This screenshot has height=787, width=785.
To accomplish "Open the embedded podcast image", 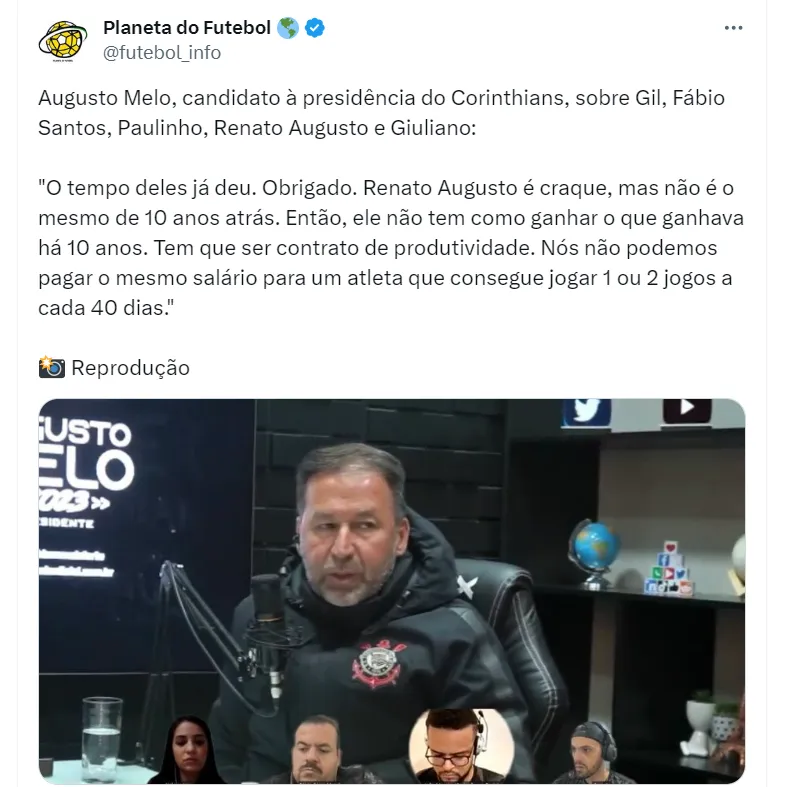I will point(392,591).
